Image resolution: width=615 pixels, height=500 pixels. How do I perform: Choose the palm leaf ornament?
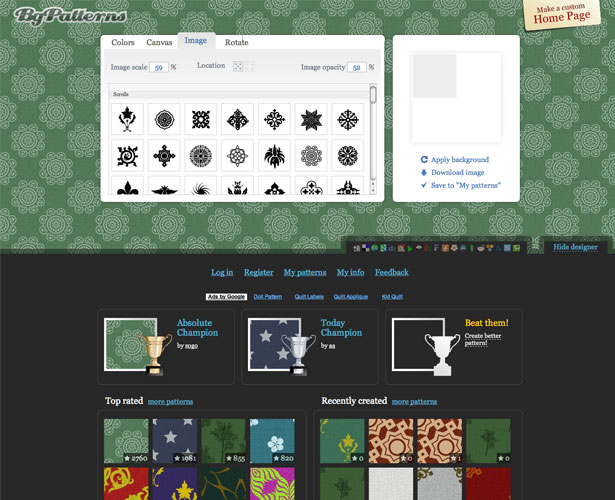pyautogui.click(x=274, y=156)
